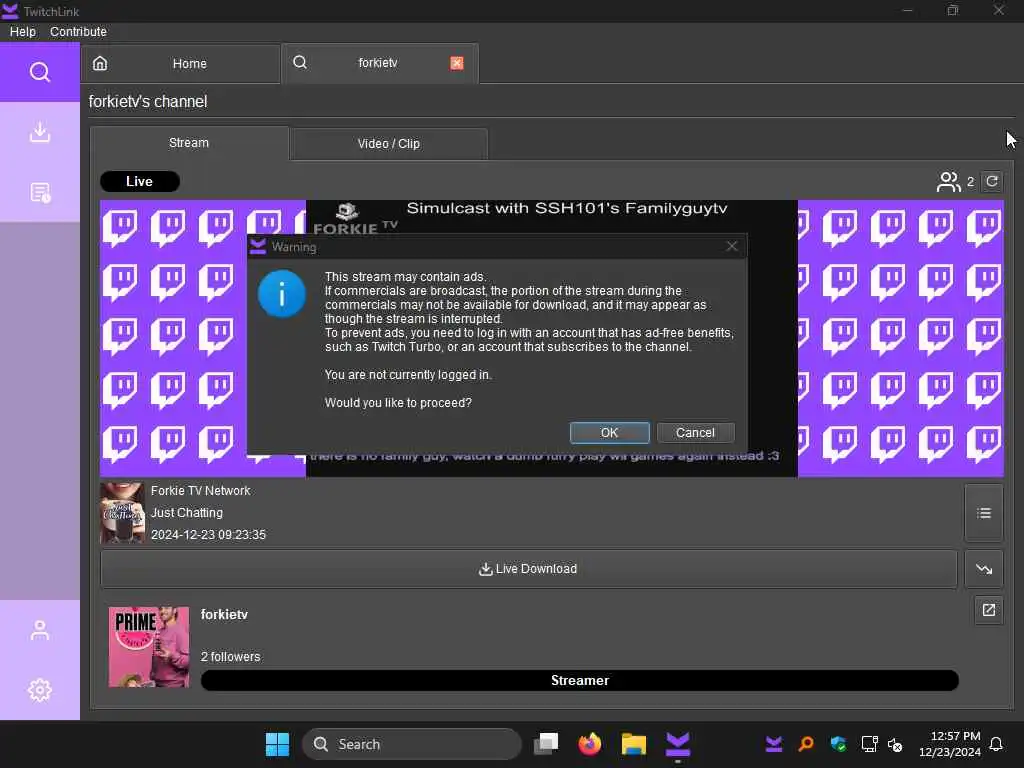Cancel the ads warning dialog

pos(696,432)
